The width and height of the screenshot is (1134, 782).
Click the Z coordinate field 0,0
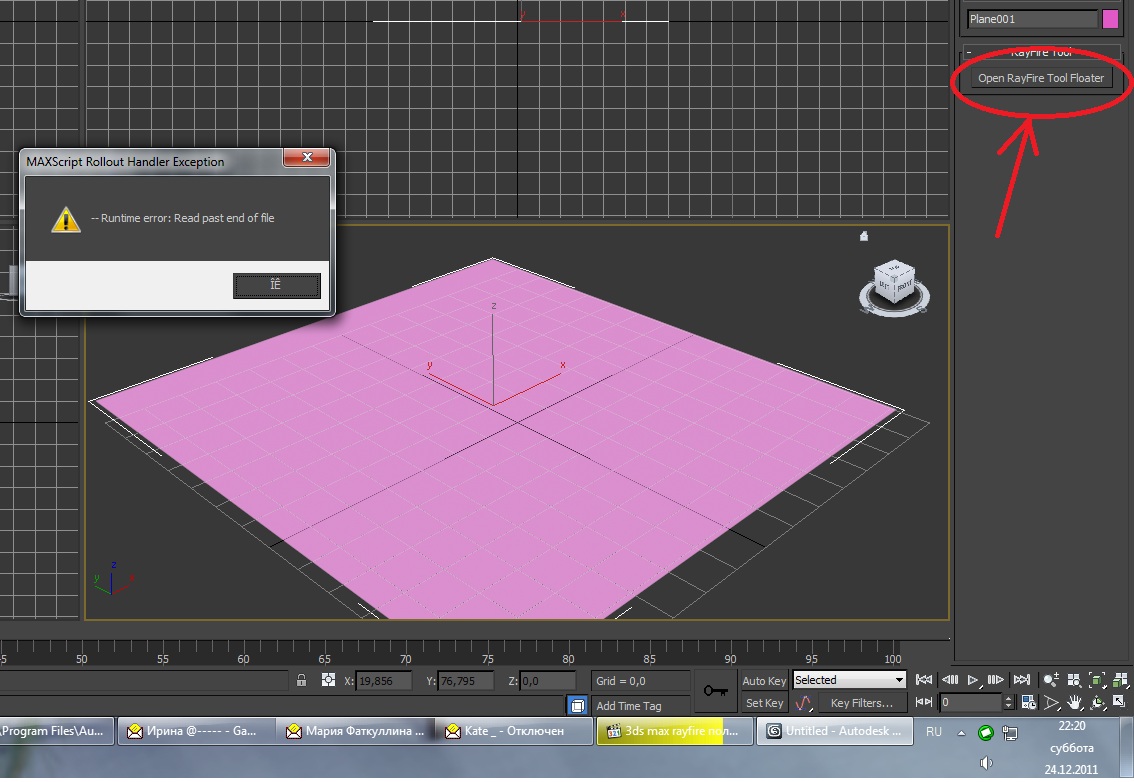(x=547, y=681)
